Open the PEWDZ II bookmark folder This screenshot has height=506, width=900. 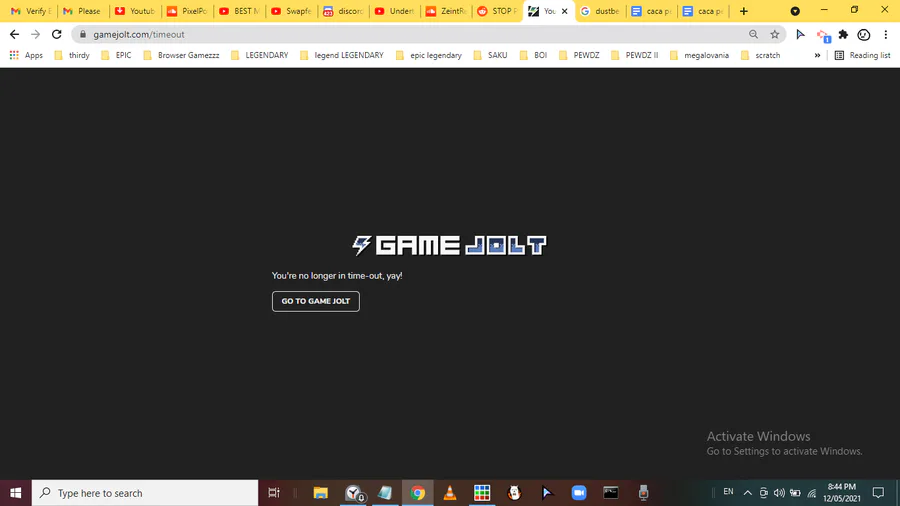[x=635, y=55]
